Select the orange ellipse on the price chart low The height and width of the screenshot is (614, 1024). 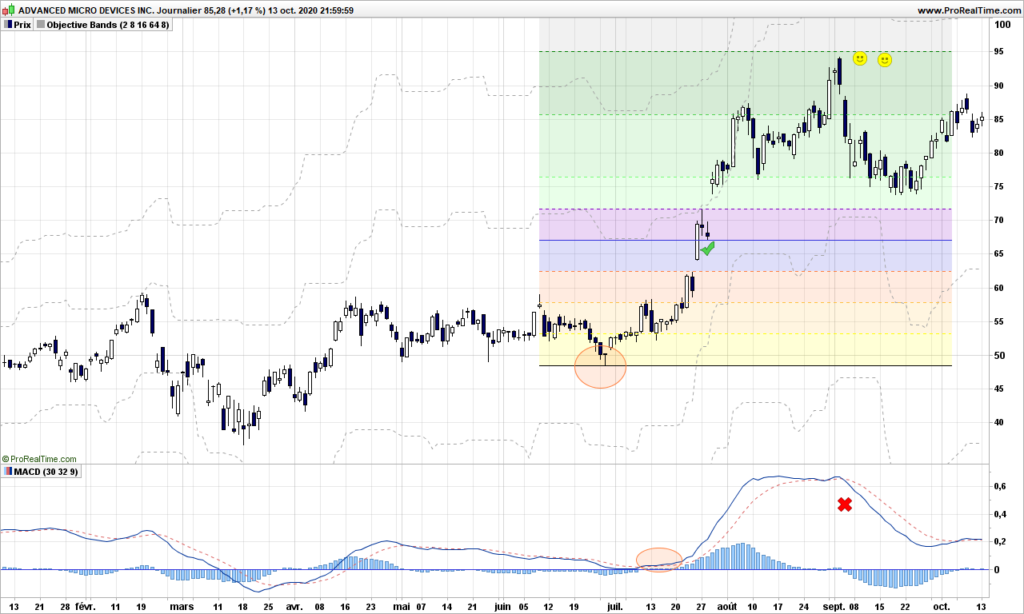click(x=600, y=366)
